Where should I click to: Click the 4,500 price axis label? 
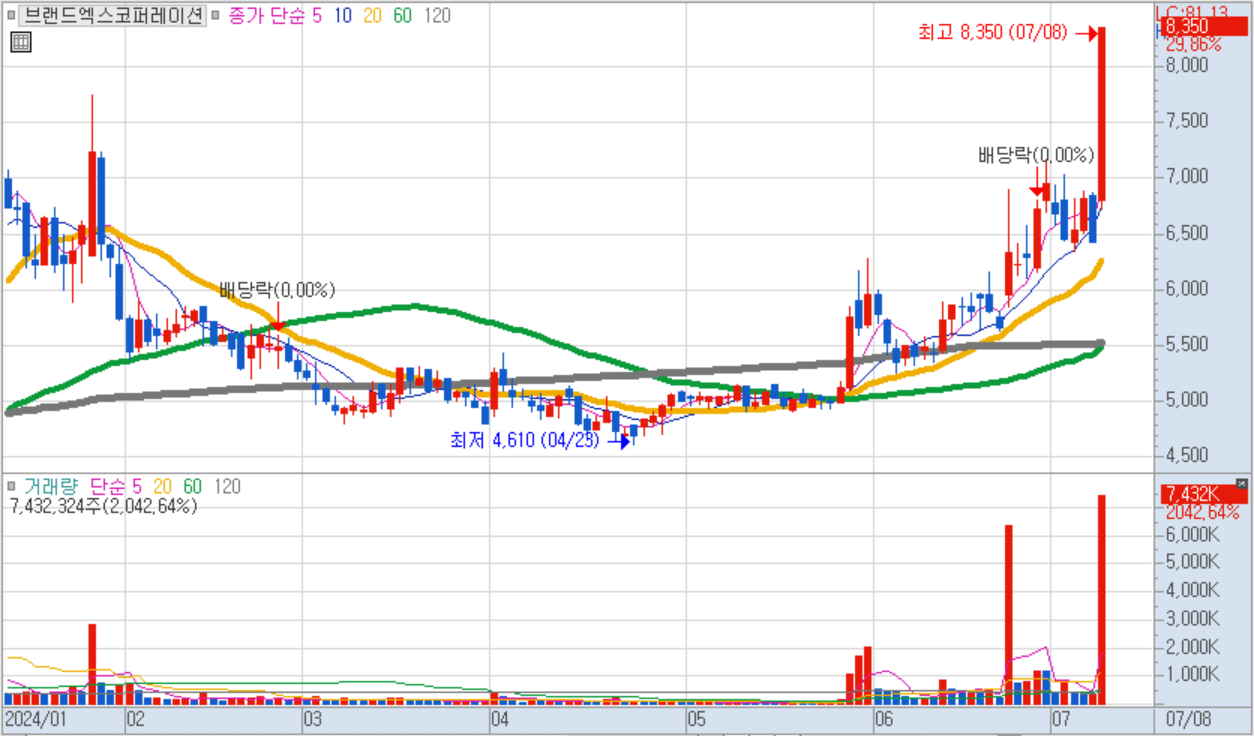pos(1187,456)
